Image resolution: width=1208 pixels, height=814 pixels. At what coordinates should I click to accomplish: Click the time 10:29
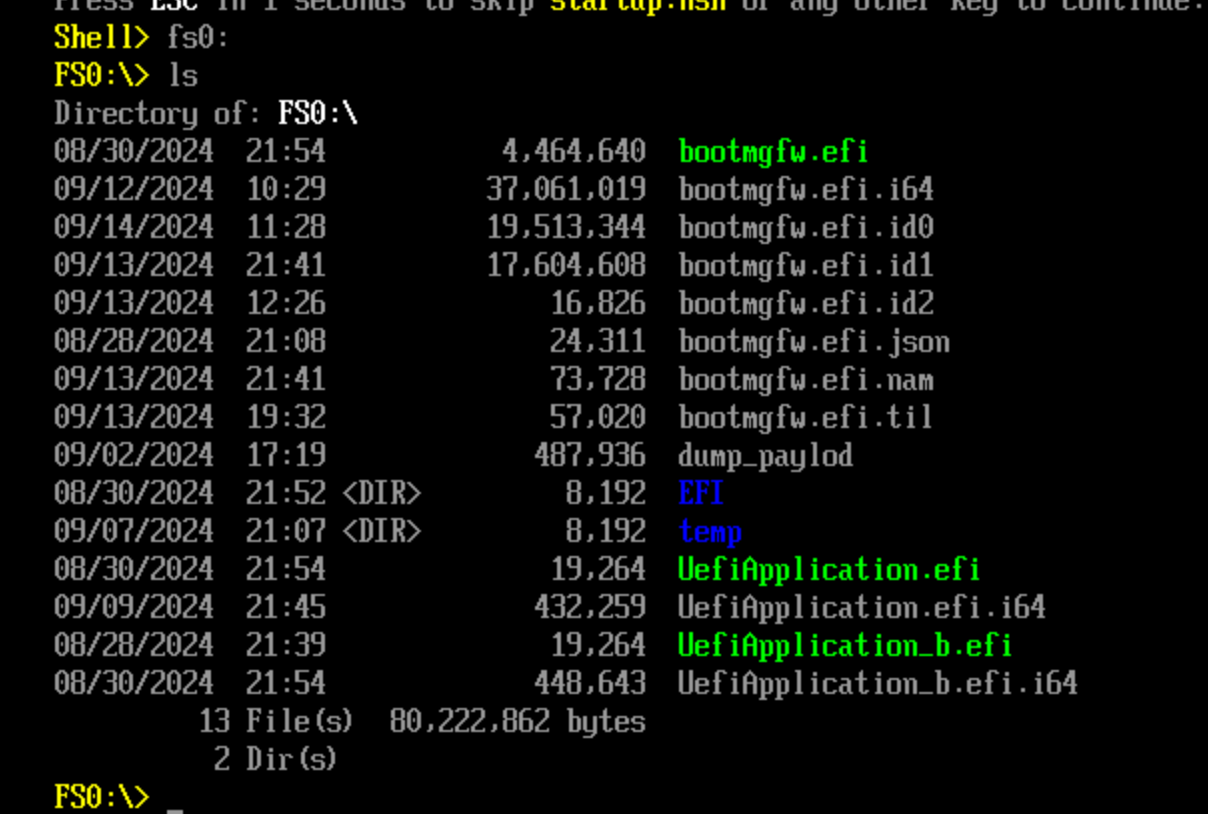(286, 190)
